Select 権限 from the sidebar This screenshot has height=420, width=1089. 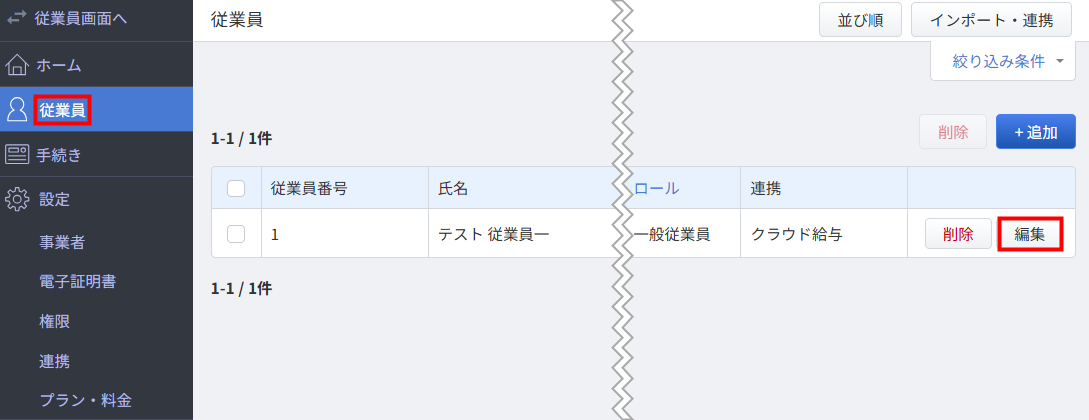pyautogui.click(x=54, y=321)
